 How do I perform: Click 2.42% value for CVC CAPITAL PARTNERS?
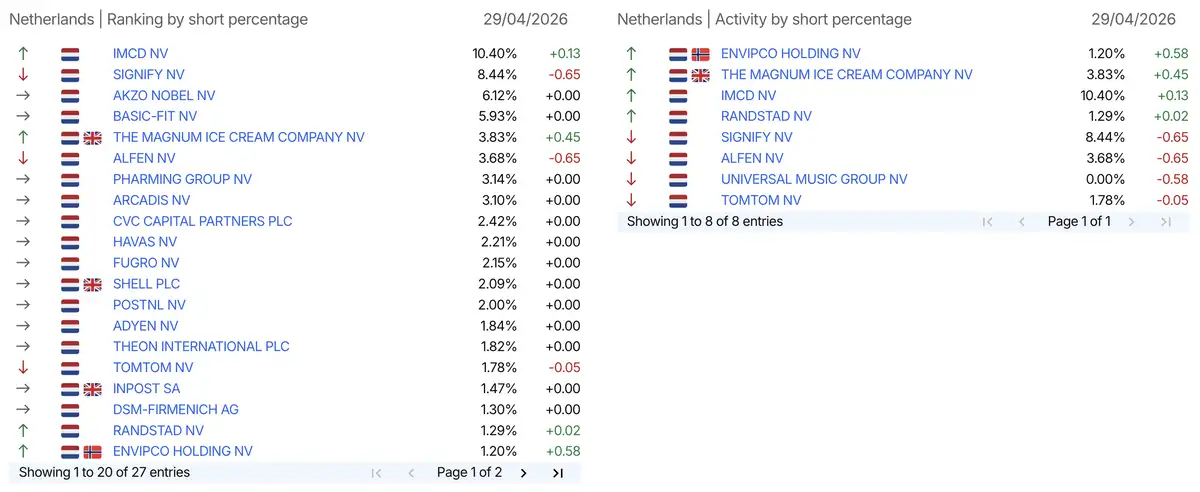pyautogui.click(x=497, y=221)
